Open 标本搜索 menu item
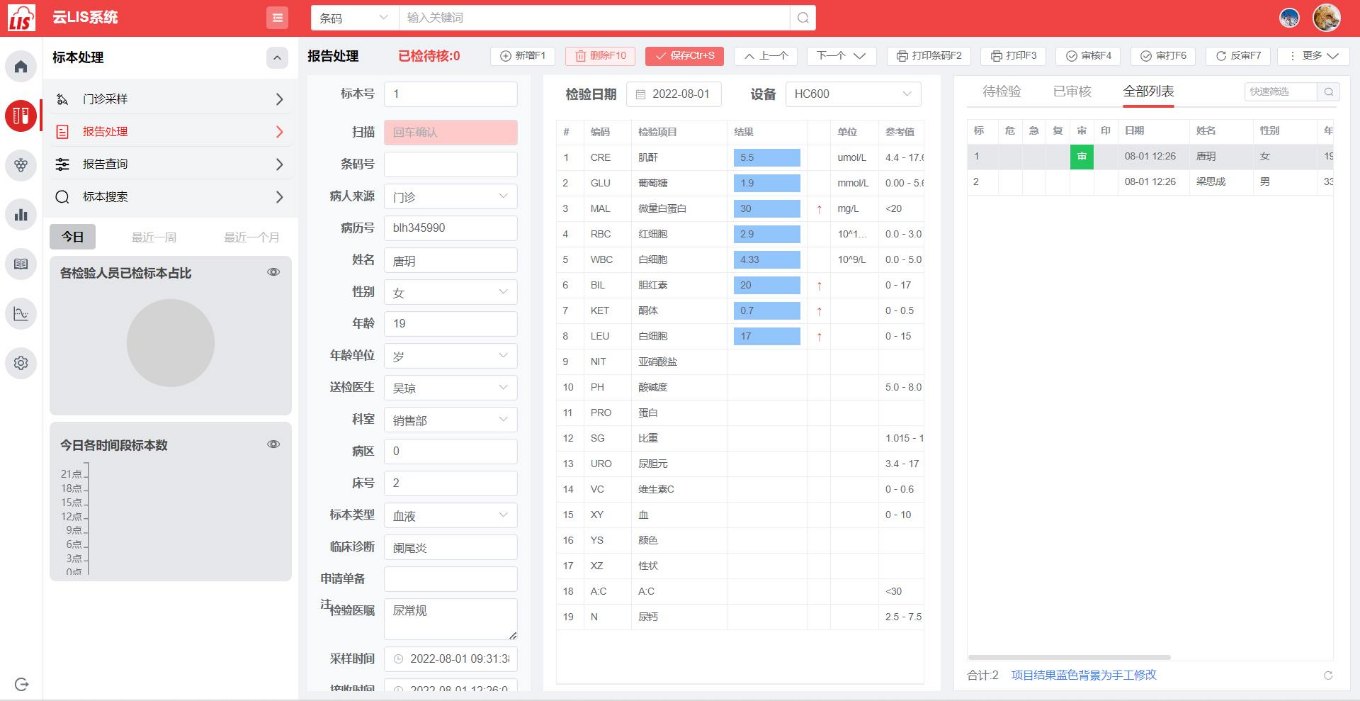 pos(170,197)
